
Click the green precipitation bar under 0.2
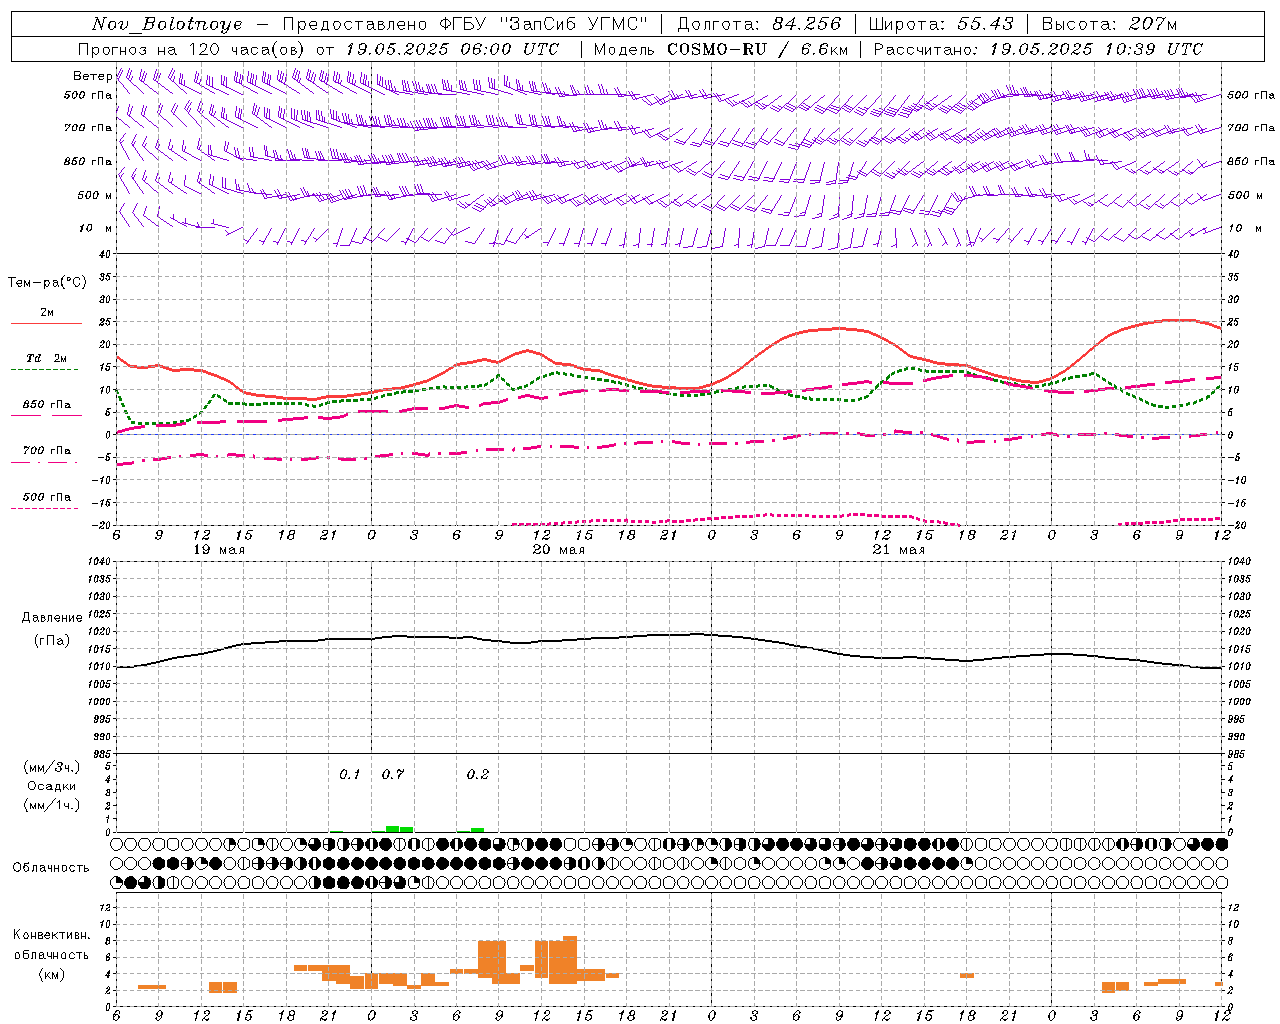click(x=478, y=830)
